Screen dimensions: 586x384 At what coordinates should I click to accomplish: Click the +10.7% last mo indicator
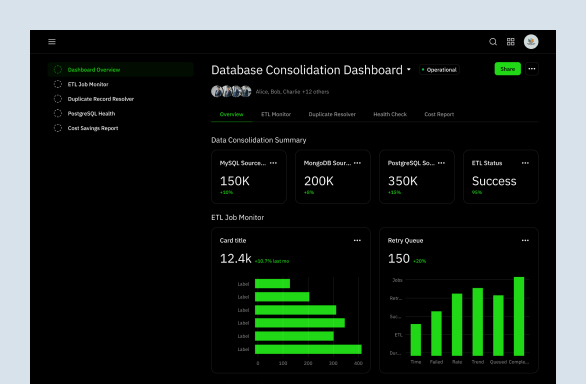(272, 261)
